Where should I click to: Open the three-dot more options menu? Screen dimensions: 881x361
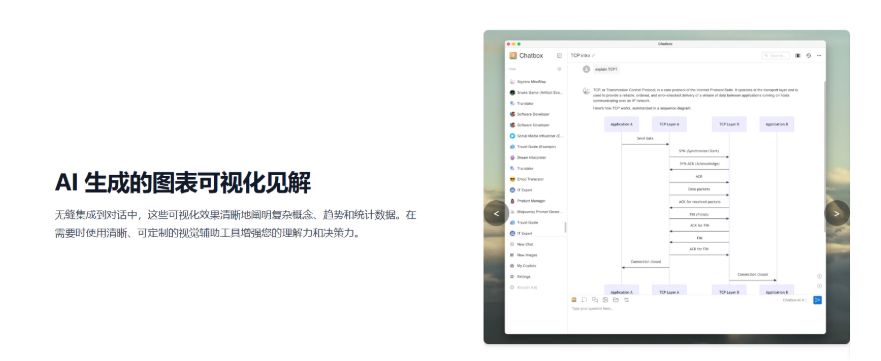pyautogui.click(x=819, y=56)
